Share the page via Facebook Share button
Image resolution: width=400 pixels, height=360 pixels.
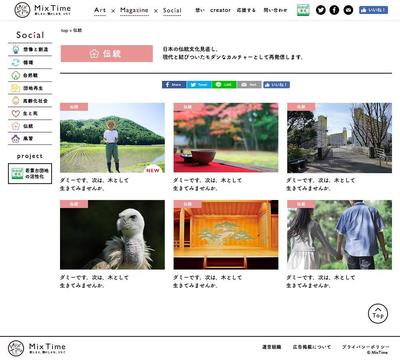174,85
